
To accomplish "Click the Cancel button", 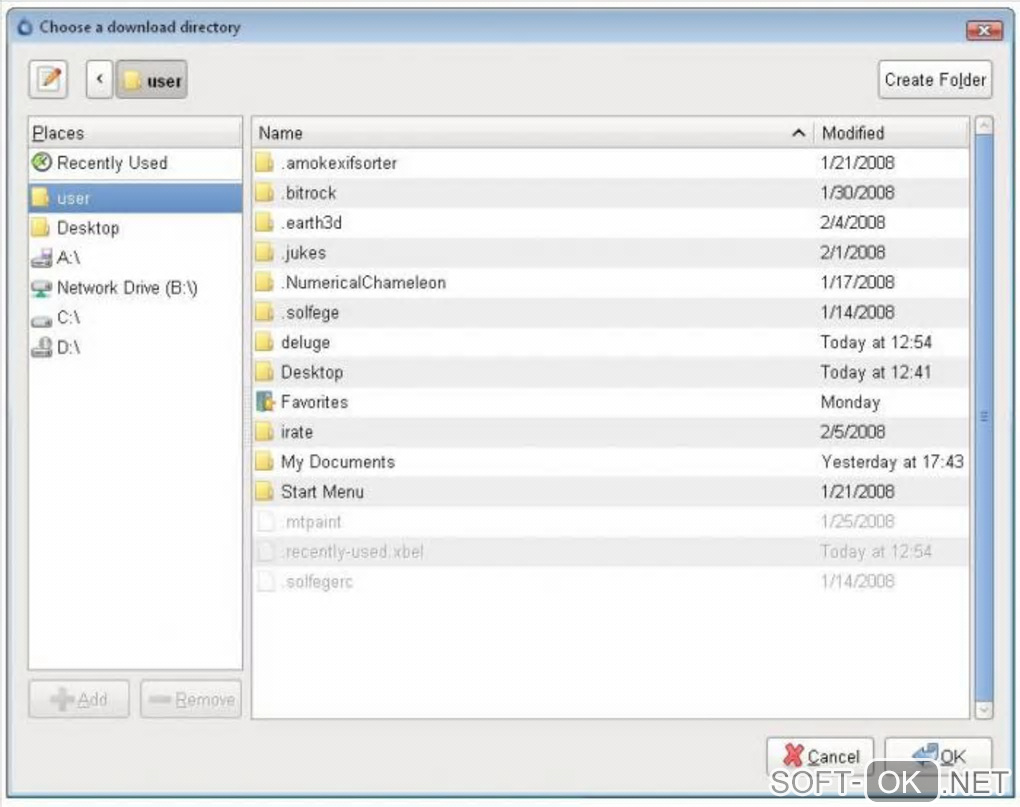I will coord(820,756).
